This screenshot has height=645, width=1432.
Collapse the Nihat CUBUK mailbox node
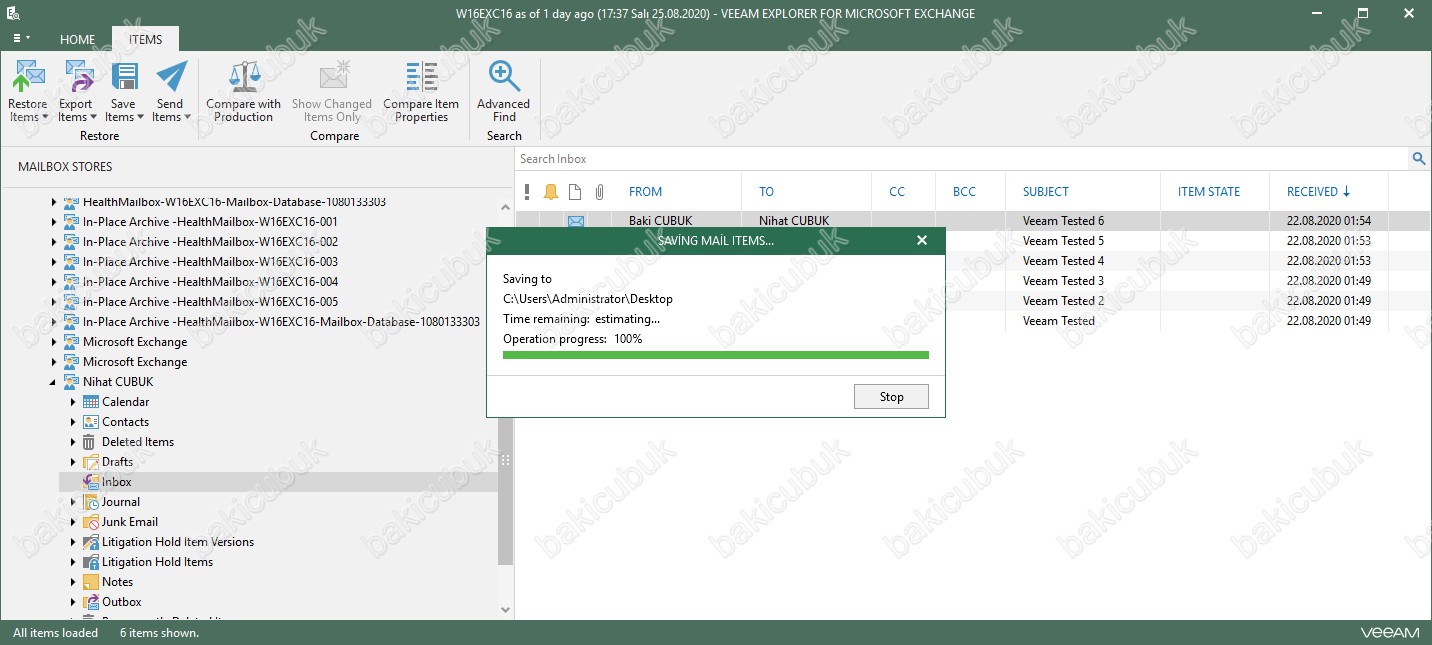click(x=53, y=382)
